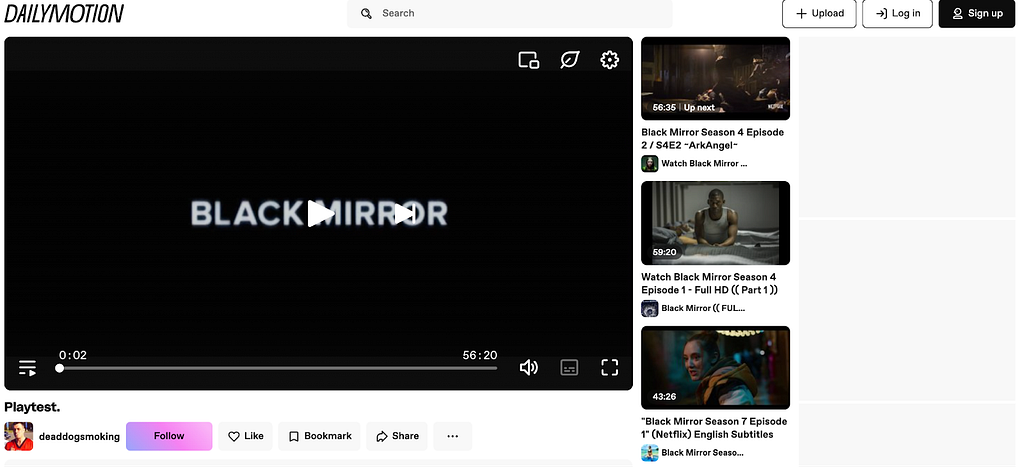Open Black Mirror Seaso... channel avatar
The width and height of the screenshot is (1024, 467).
650,453
